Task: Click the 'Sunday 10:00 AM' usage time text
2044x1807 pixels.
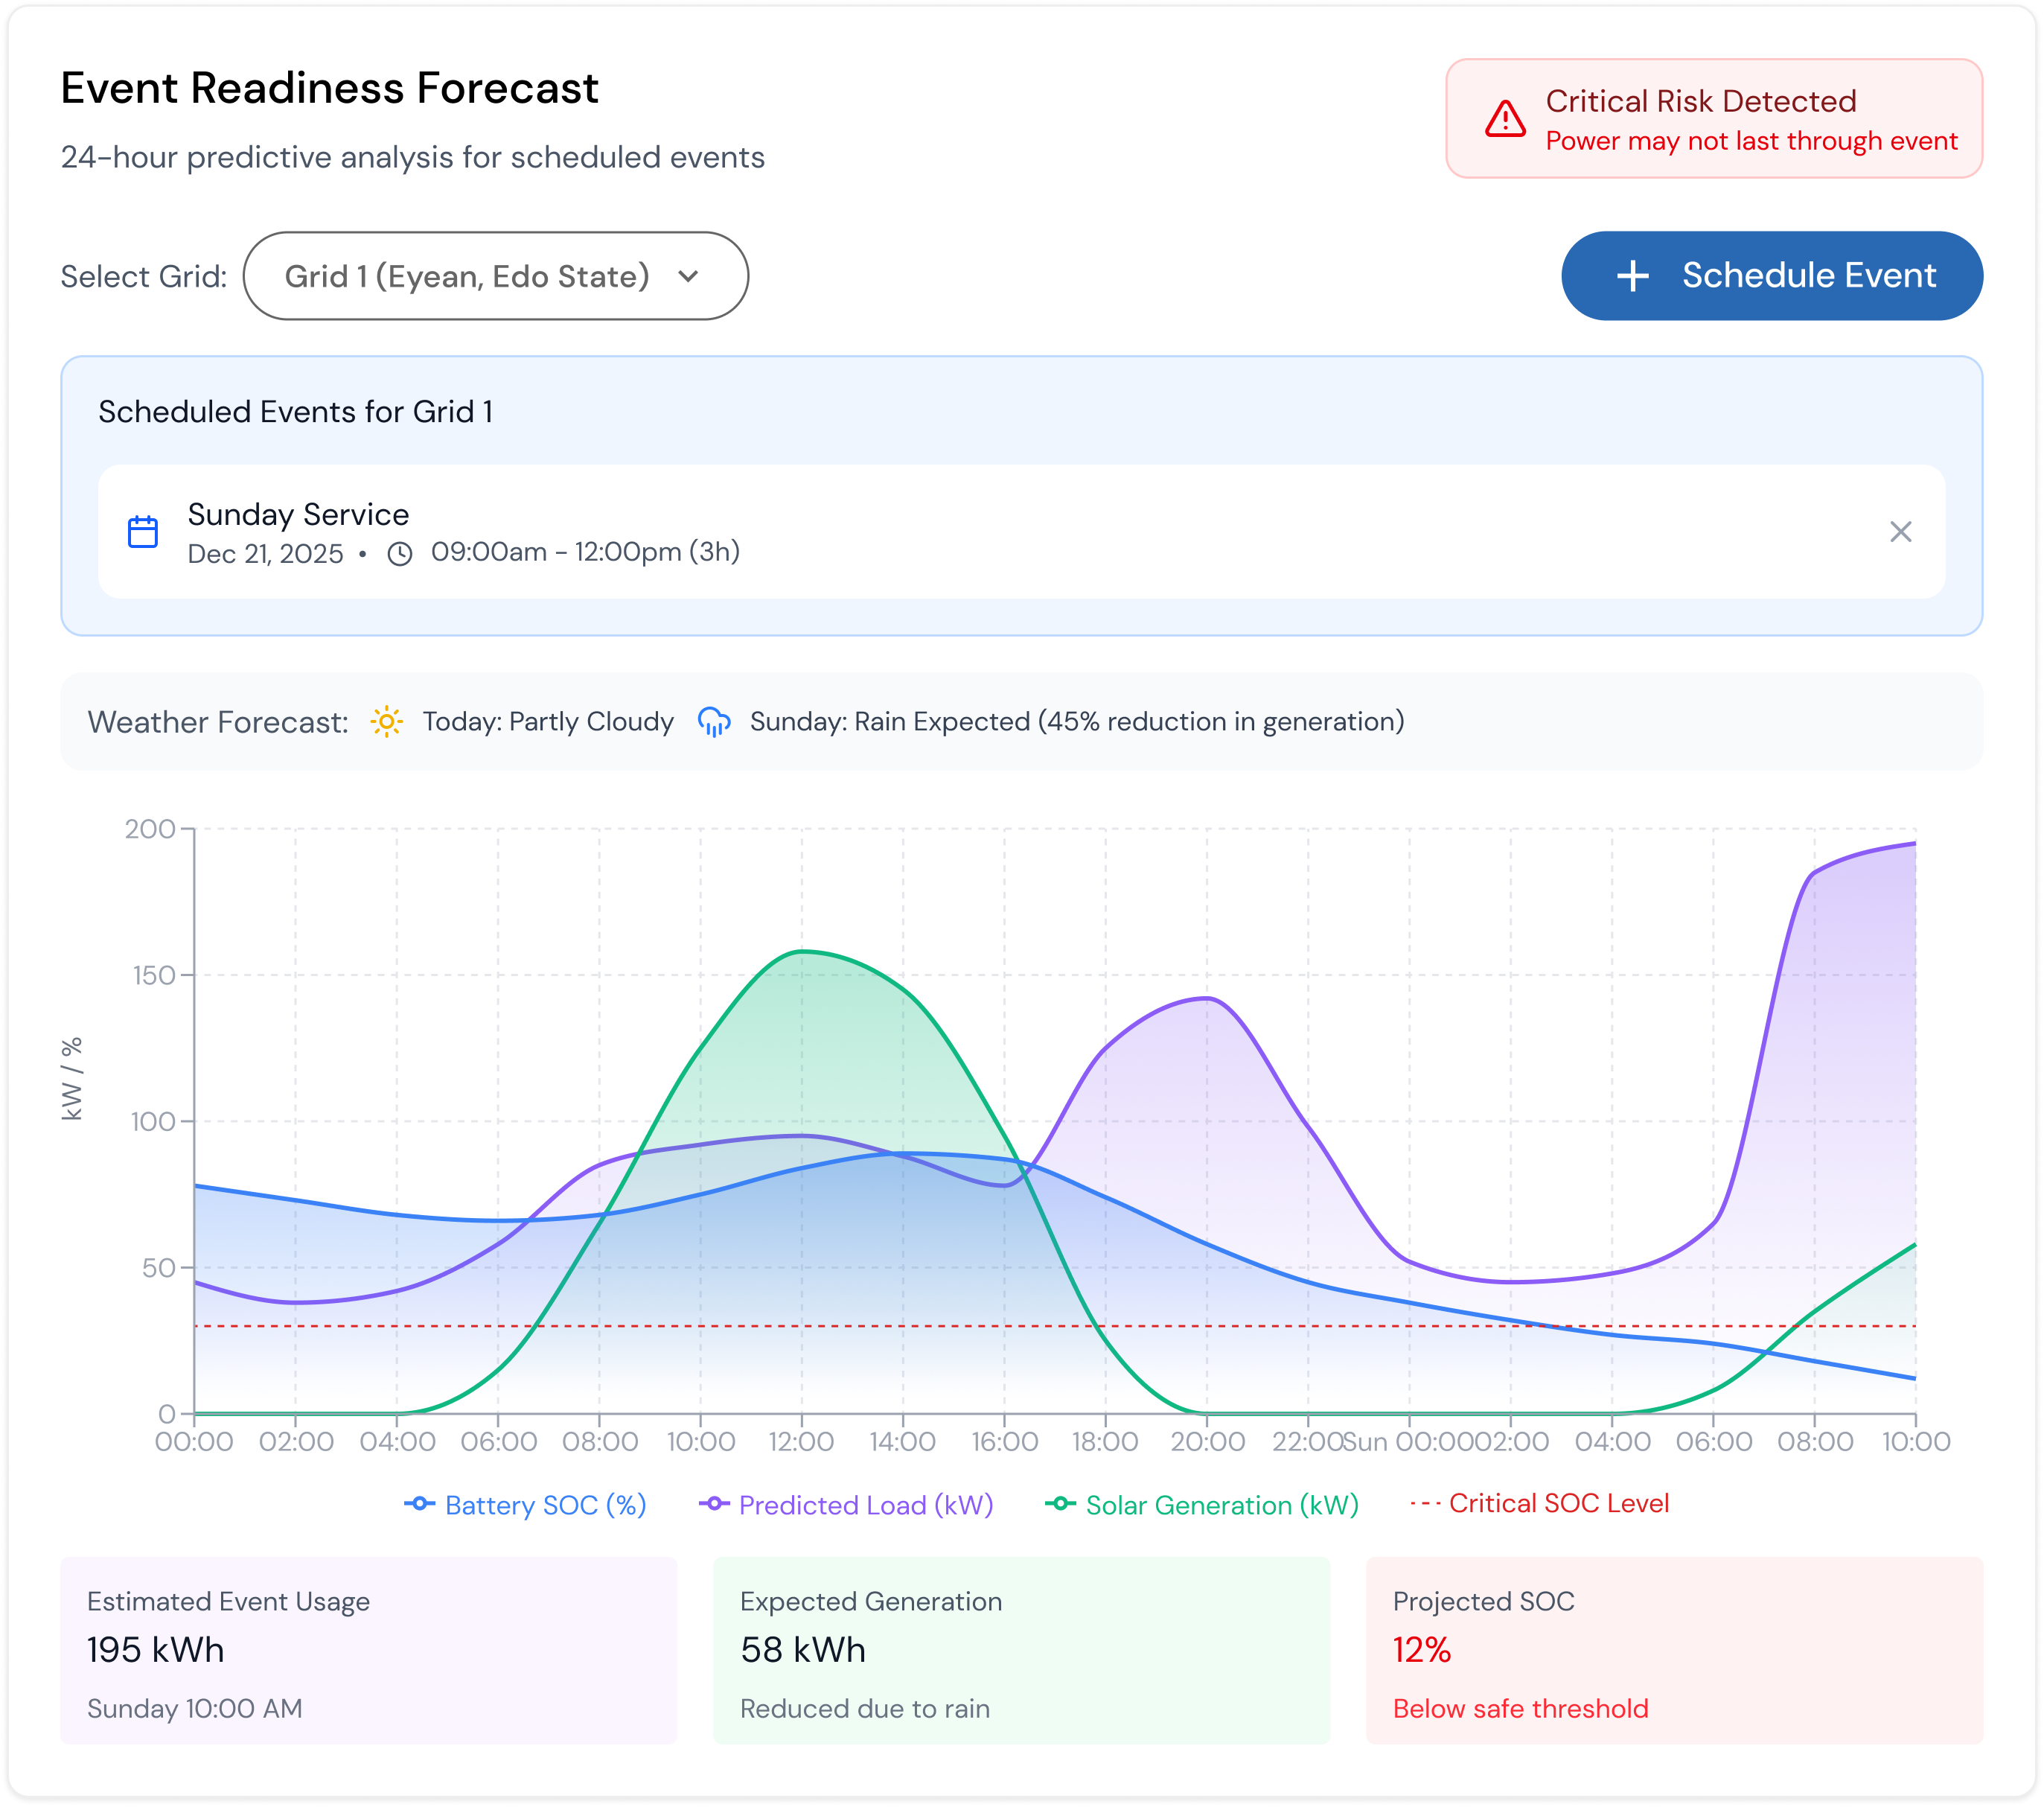Action: 194,1709
